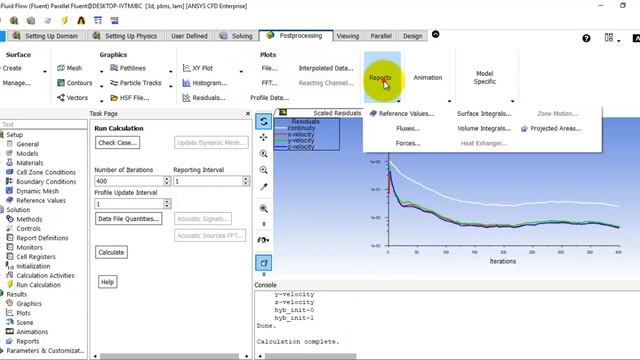
Task: Collapse the ribbon with arrow icon
Action: [436, 34]
